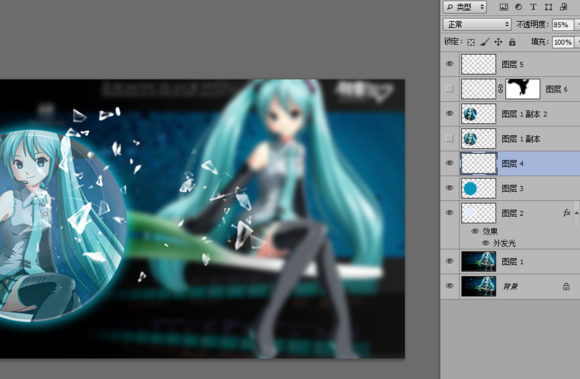Filter layers by adjustment layer icon
The height and width of the screenshot is (379, 580).
pos(518,7)
